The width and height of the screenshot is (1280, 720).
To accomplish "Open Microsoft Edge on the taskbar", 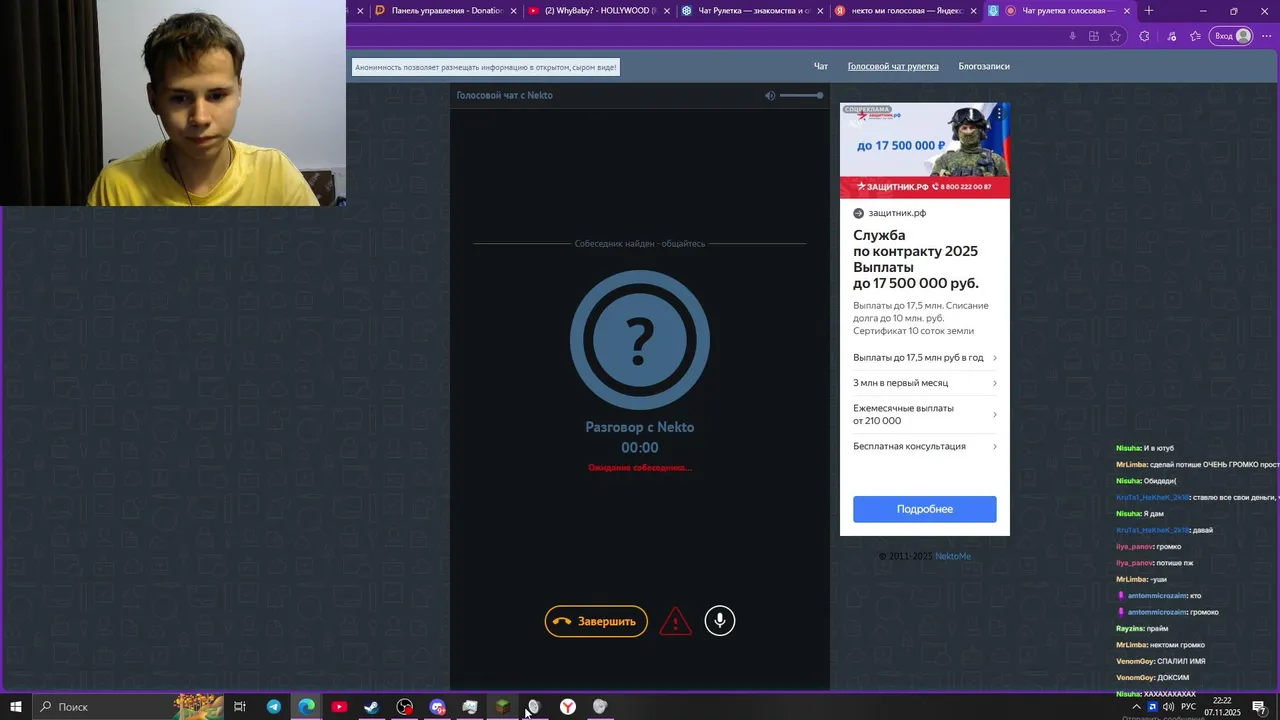I will (306, 707).
